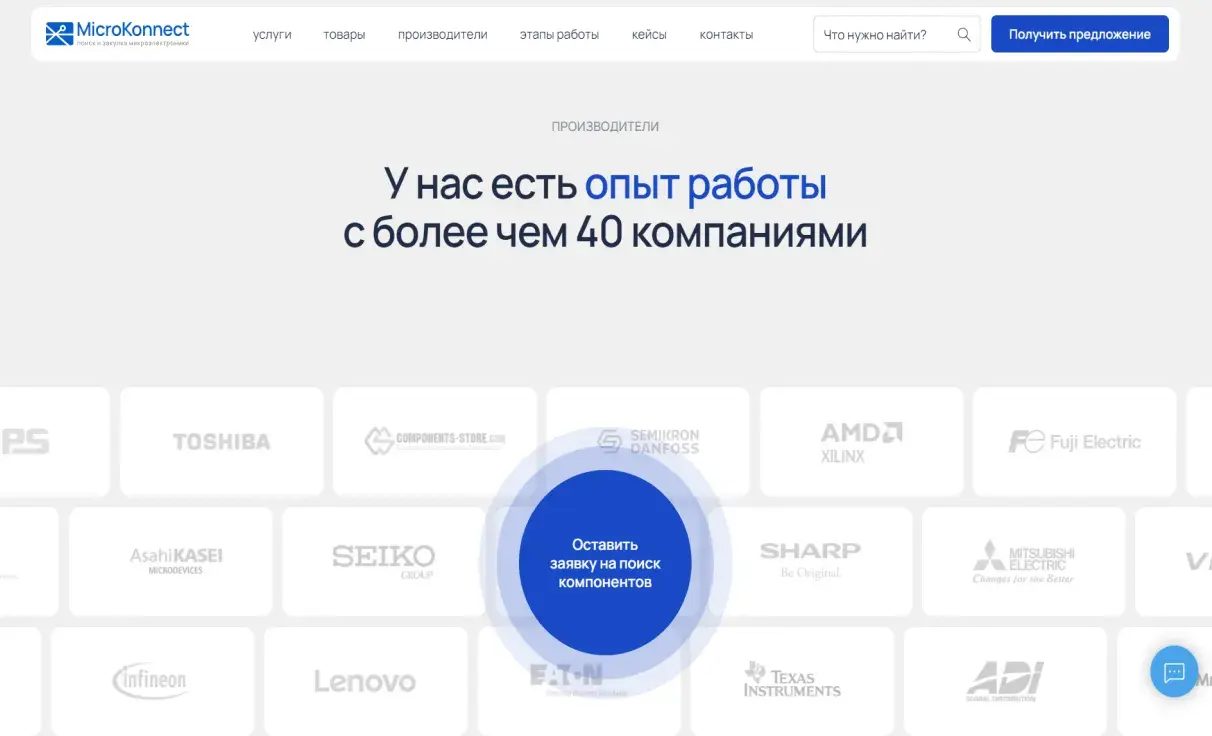Select the Components-Store.com card
The image size is (1212, 736).
click(435, 441)
